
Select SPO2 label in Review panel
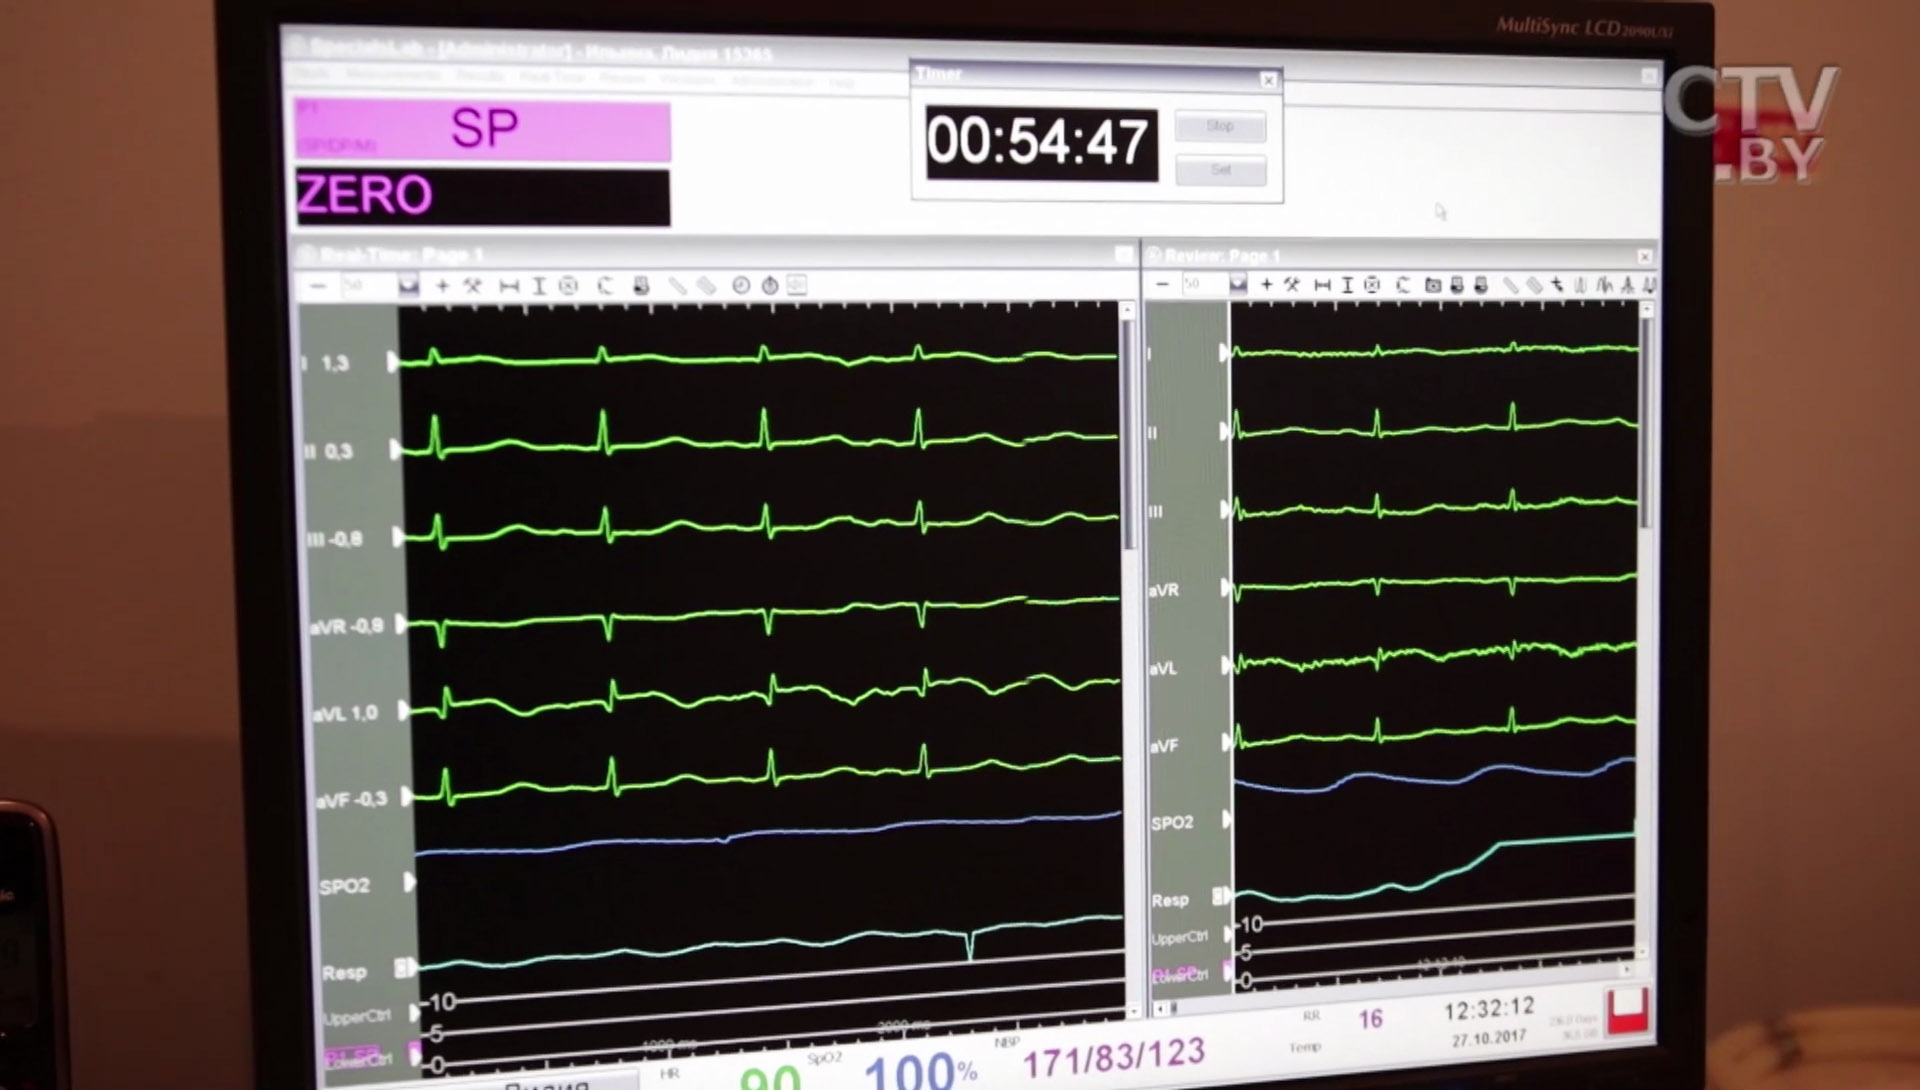(1172, 823)
